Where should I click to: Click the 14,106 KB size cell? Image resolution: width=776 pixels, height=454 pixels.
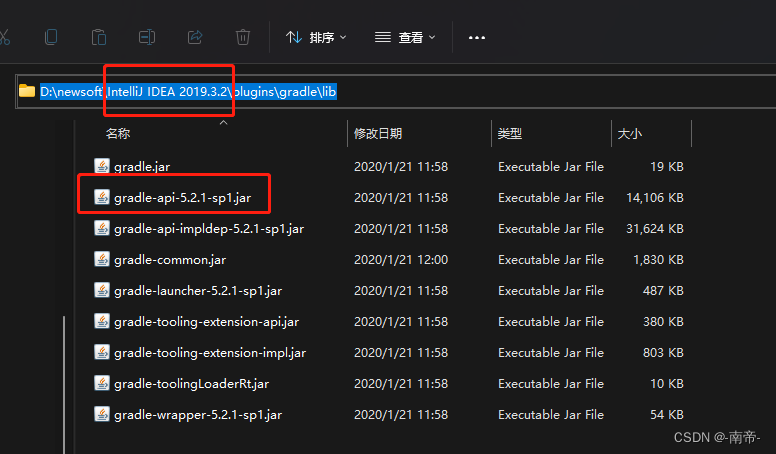(655, 198)
